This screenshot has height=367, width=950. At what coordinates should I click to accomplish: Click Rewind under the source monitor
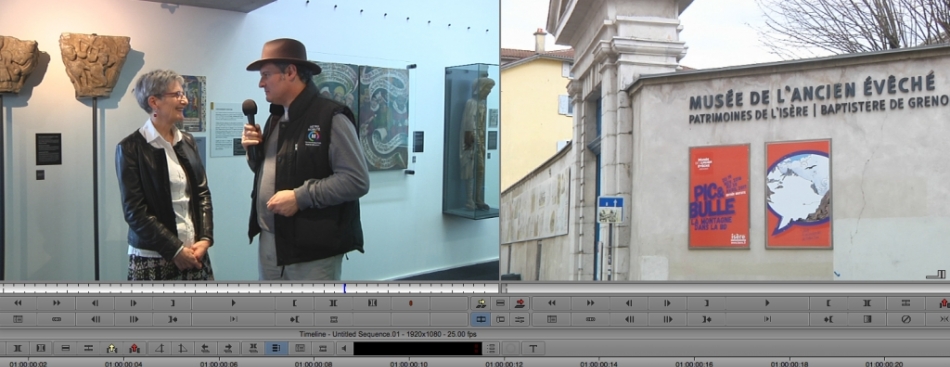click(x=18, y=303)
